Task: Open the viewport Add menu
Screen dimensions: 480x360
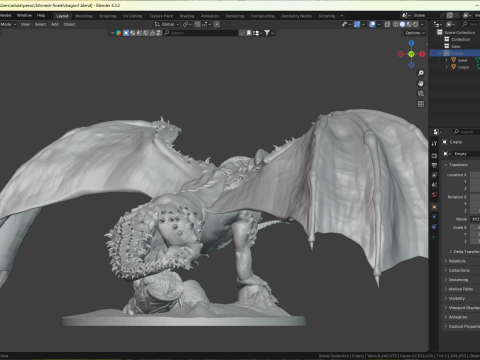Action: (x=55, y=24)
